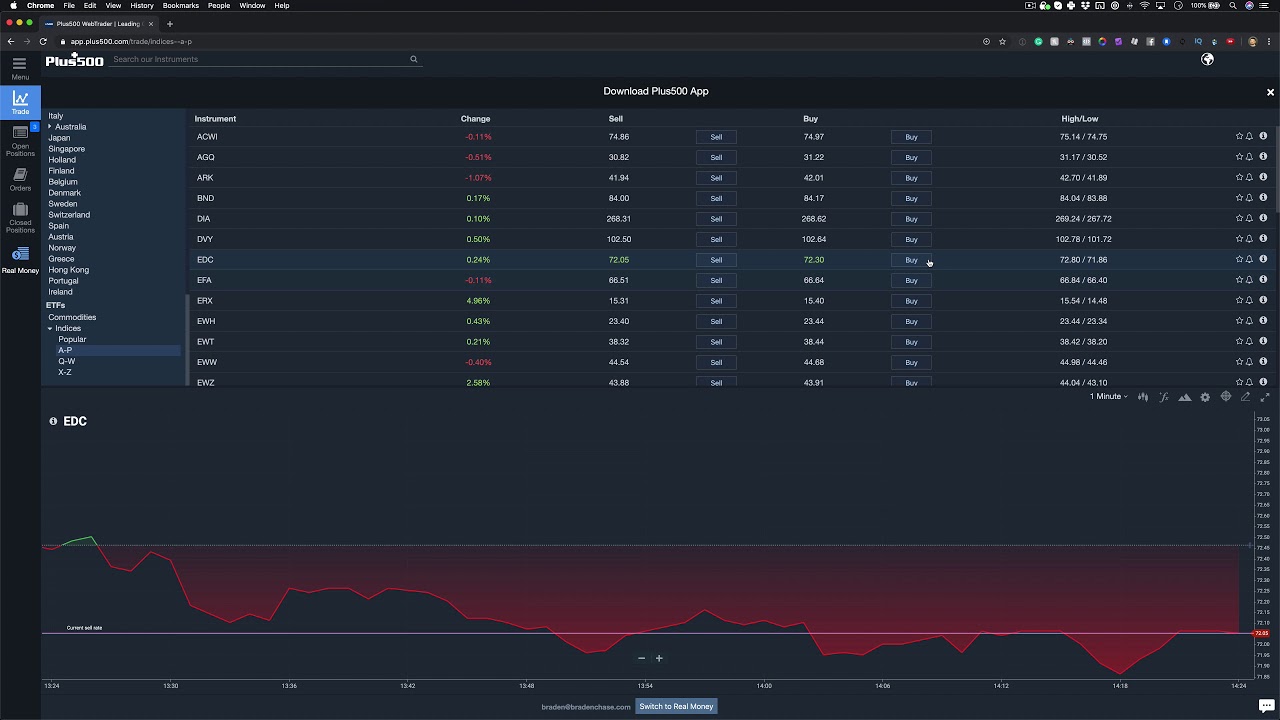Image resolution: width=1280 pixels, height=720 pixels.
Task: Toggle favorite star for DIA
Action: pos(1239,218)
